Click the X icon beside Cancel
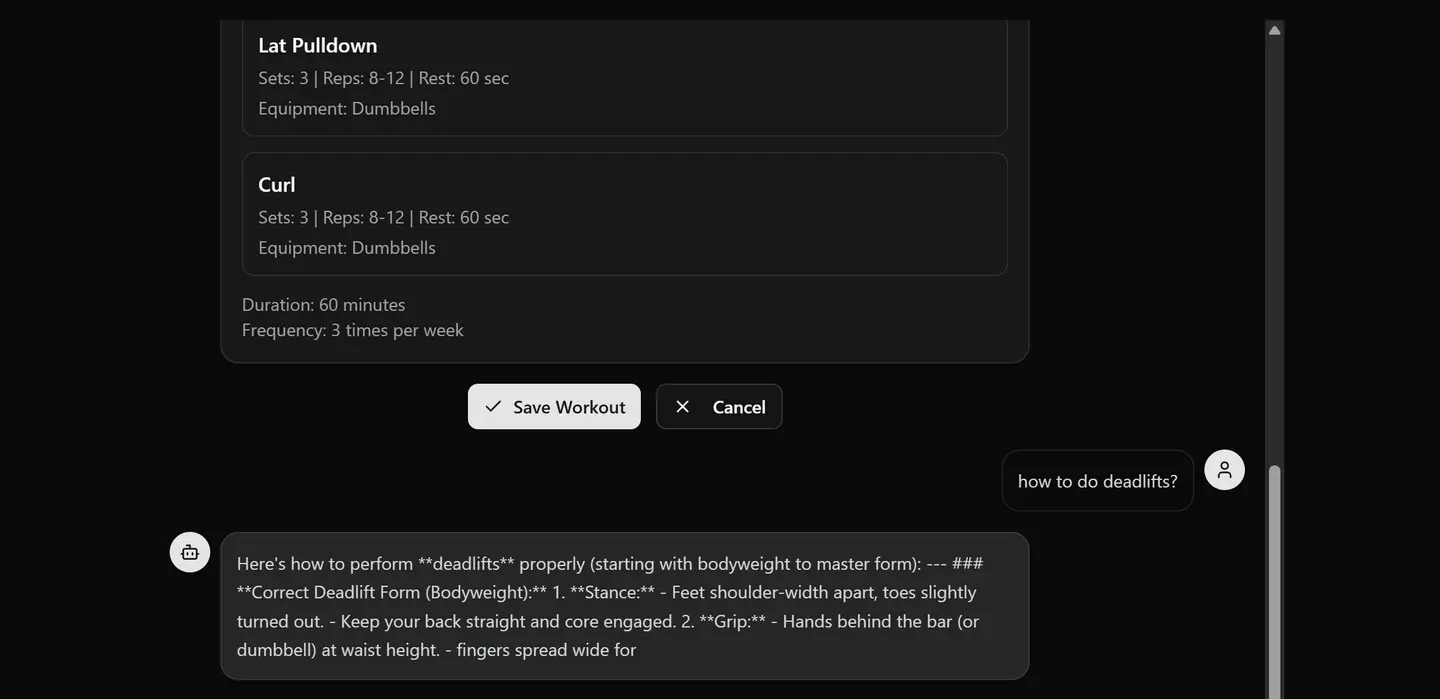This screenshot has width=1440, height=699. point(683,407)
